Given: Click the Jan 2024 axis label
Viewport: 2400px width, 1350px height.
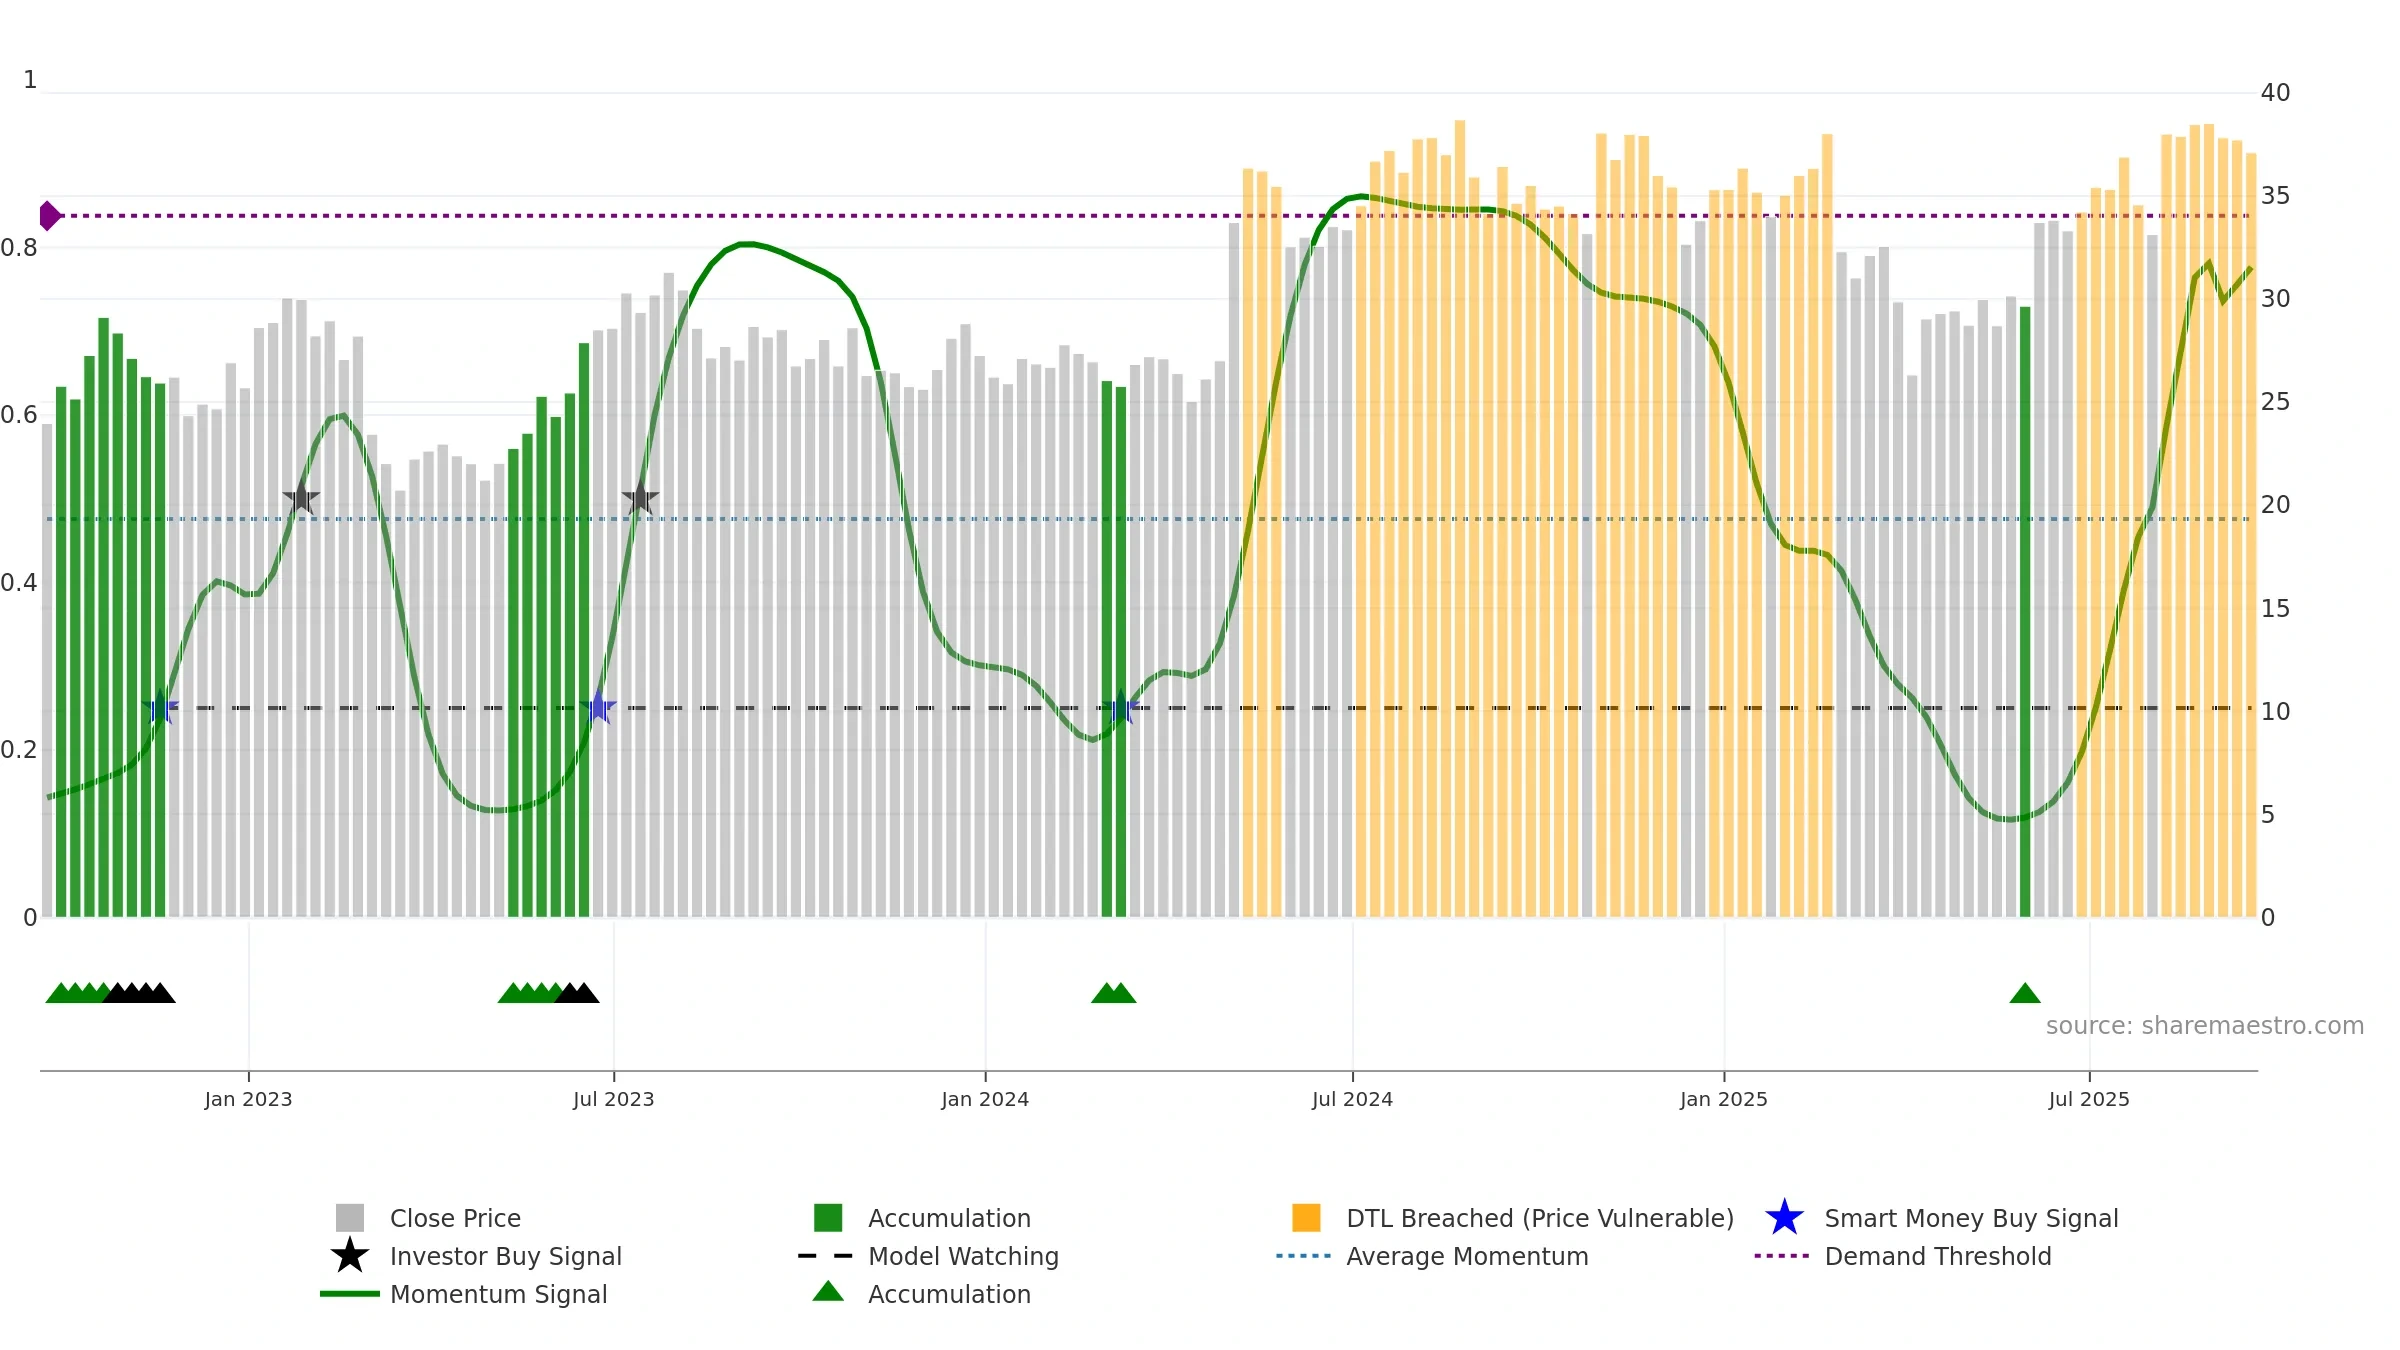Looking at the screenshot, I should tap(985, 1100).
